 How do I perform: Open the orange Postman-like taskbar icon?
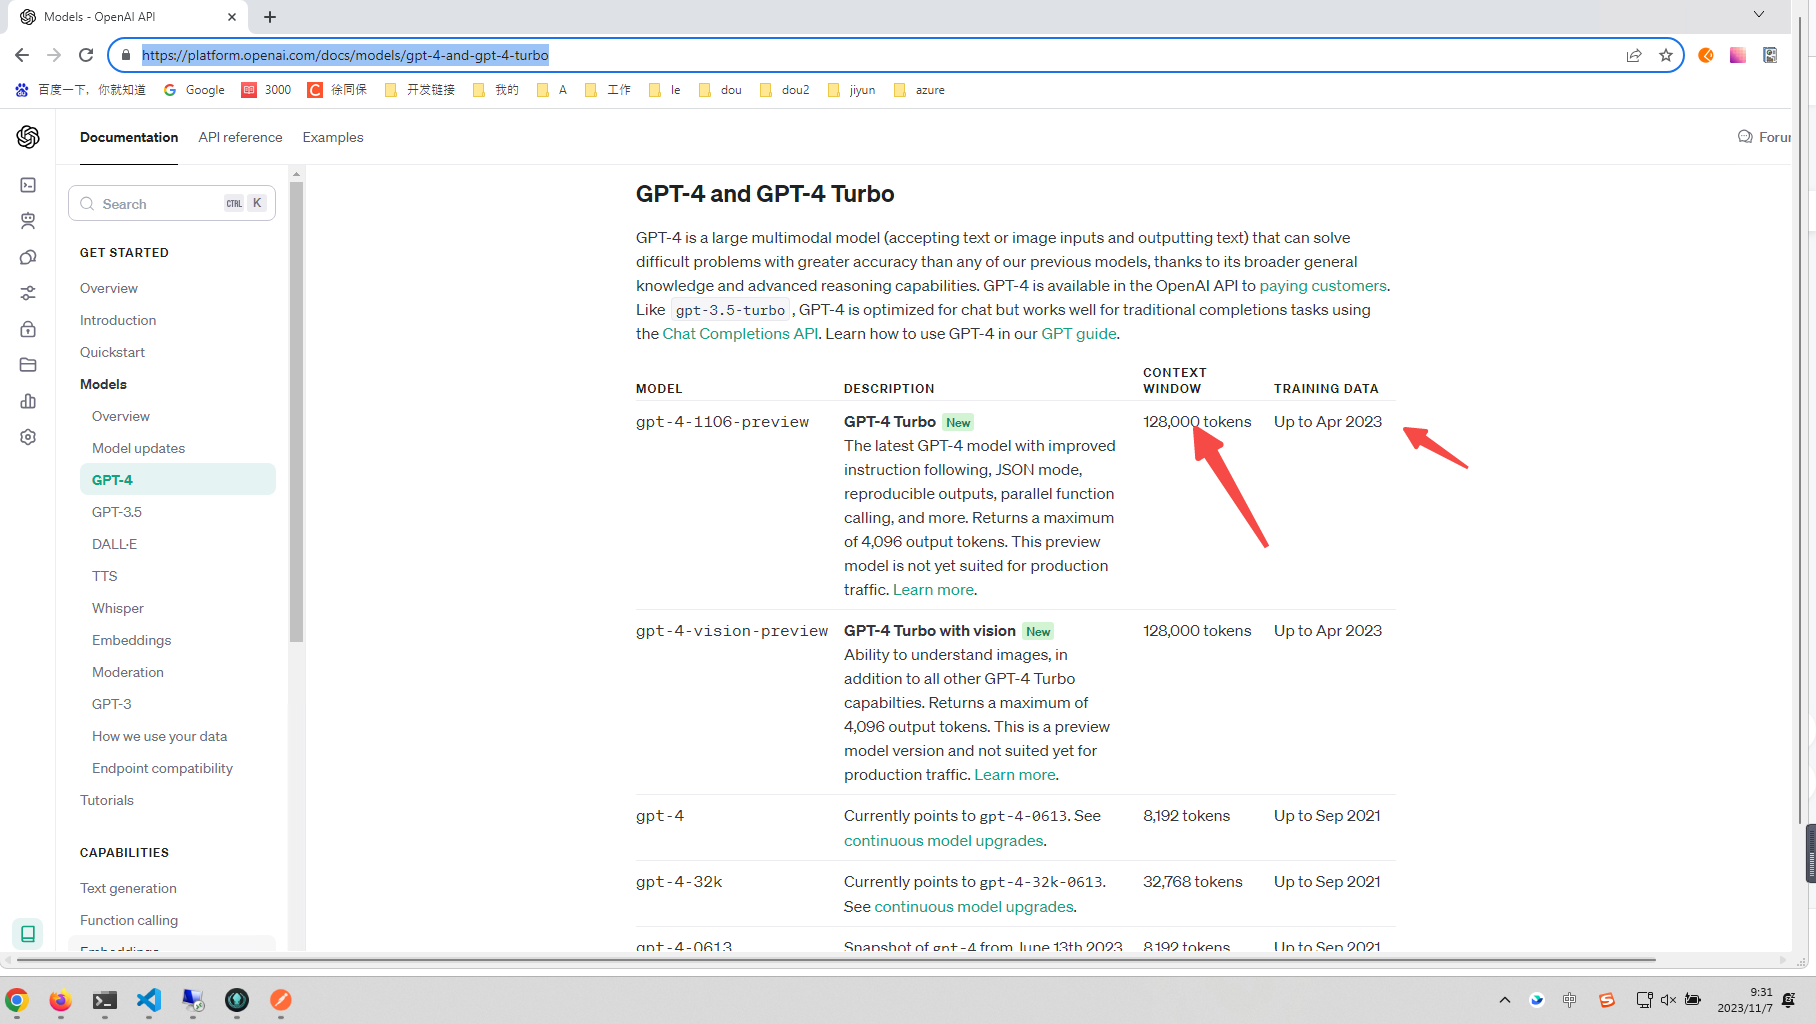point(281,1000)
